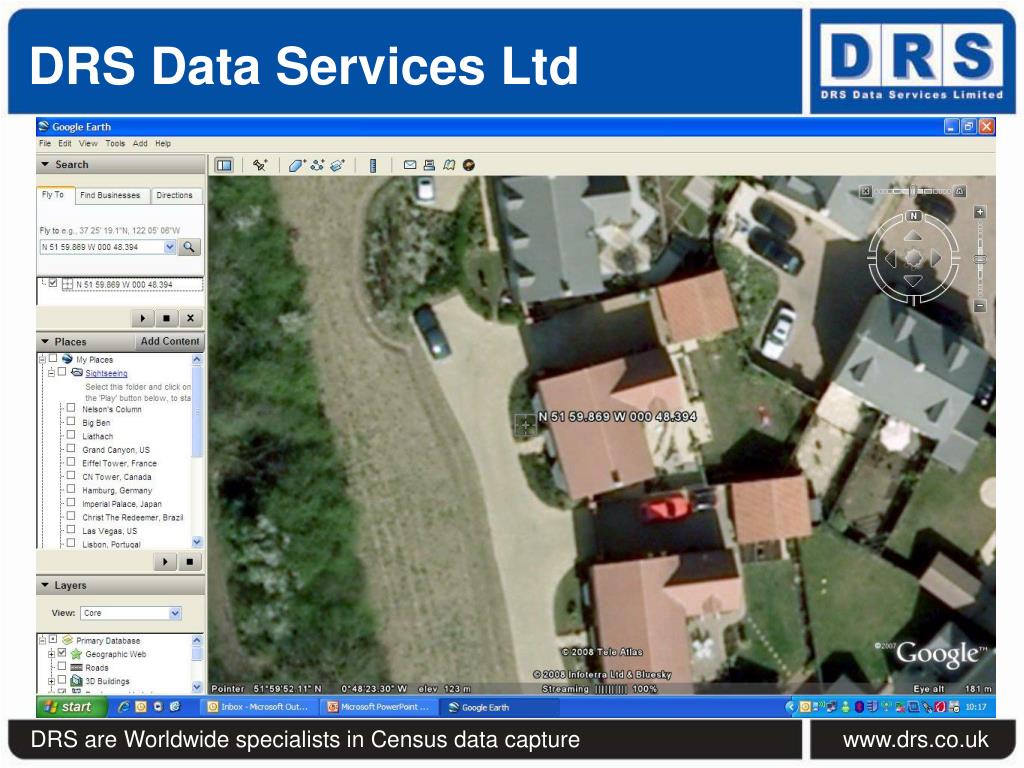Check the Eiffel Tower, France checkbox
Viewport: 1024px width, 768px height.
click(x=71, y=462)
